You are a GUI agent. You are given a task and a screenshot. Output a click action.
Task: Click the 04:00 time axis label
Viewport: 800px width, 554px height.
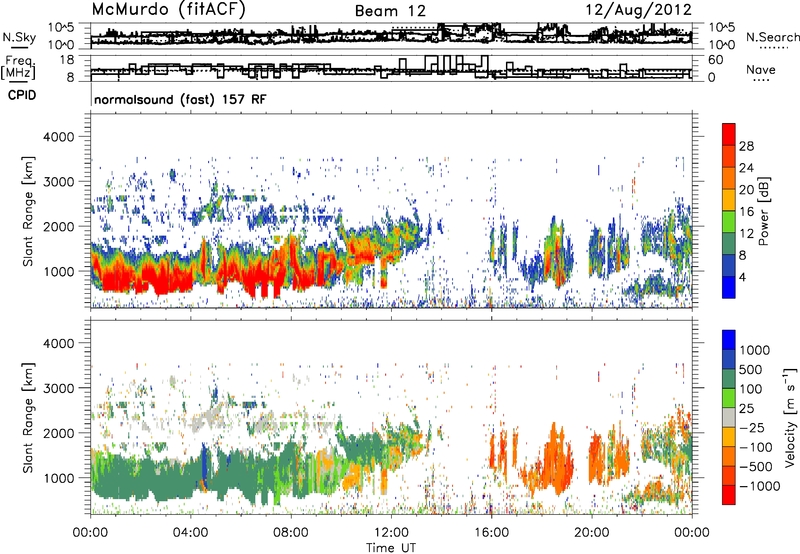190,533
